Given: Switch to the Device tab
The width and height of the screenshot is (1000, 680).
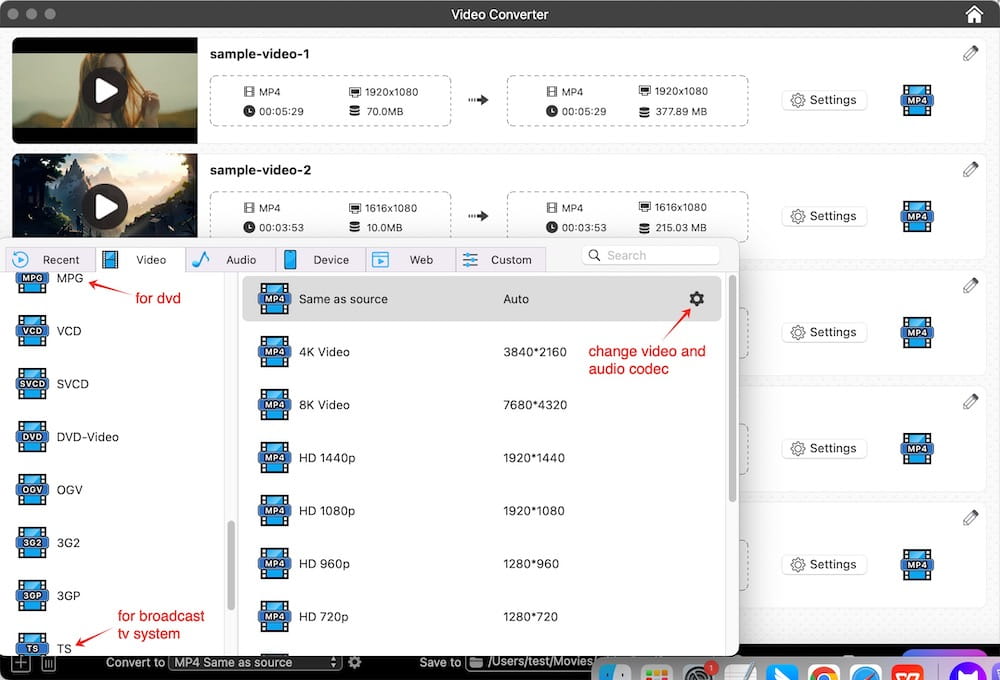Looking at the screenshot, I should coord(321,260).
